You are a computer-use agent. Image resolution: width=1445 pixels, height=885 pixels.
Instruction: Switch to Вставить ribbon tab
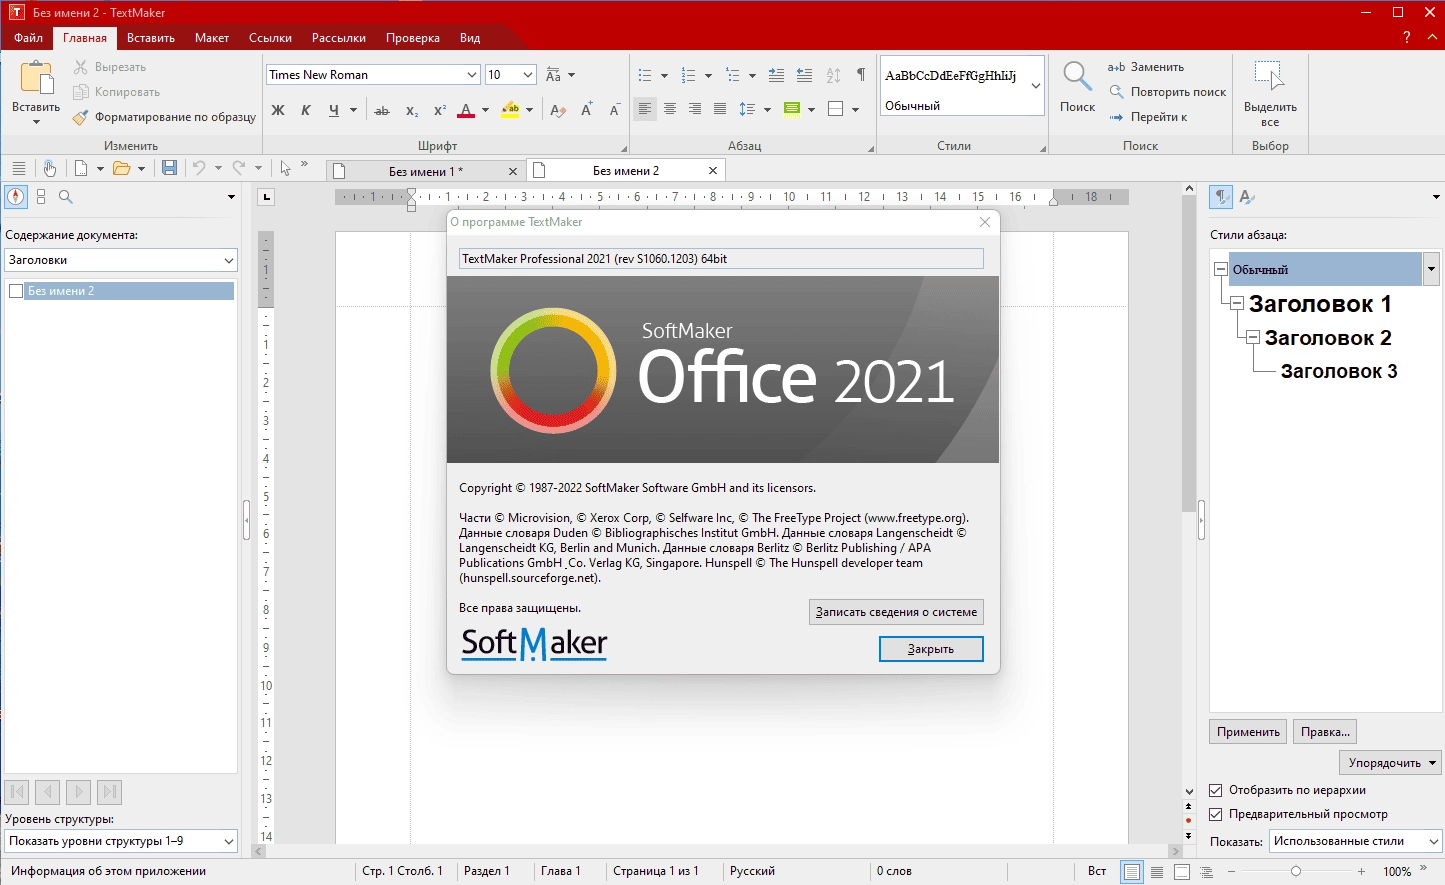[151, 38]
